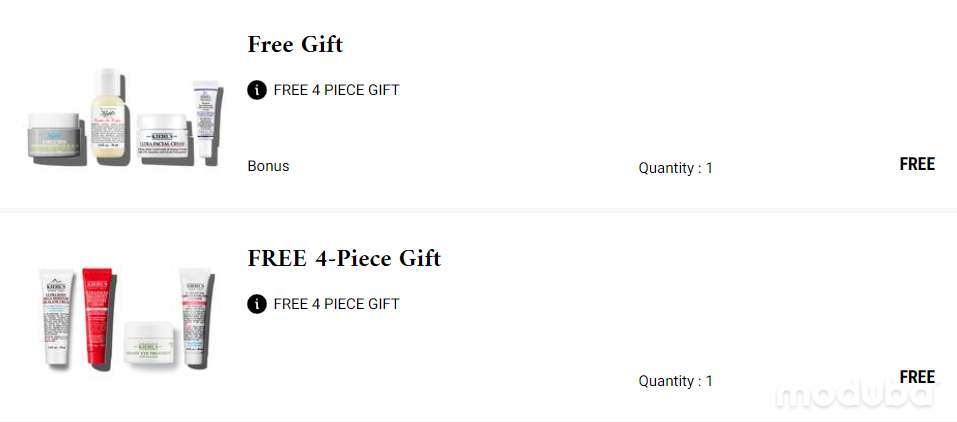Select the leftmost white tube in second gift
Screen dimensions: 957x422
click(56, 317)
